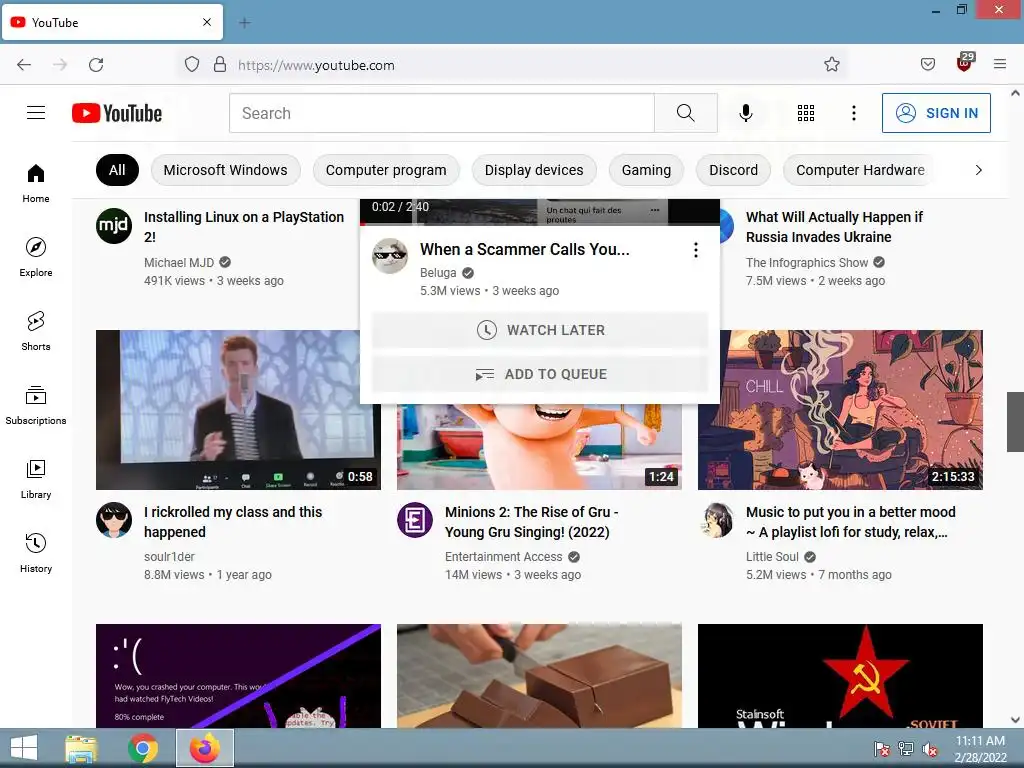This screenshot has width=1024, height=768.
Task: Open tracking protection shield icon
Action: click(x=191, y=65)
